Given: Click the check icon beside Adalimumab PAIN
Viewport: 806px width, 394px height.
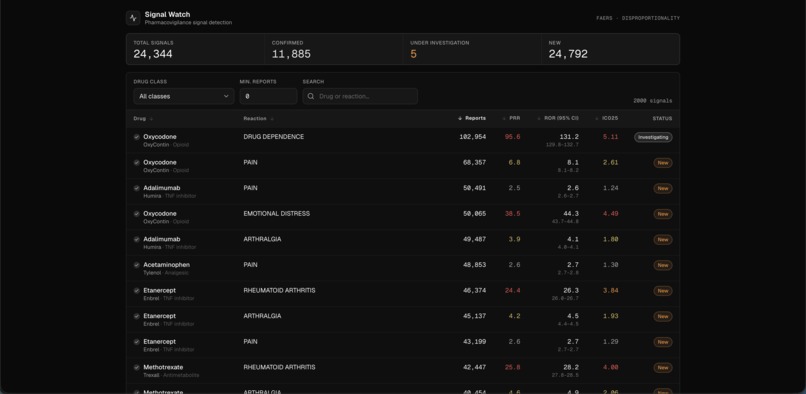Looking at the screenshot, I should (x=137, y=188).
